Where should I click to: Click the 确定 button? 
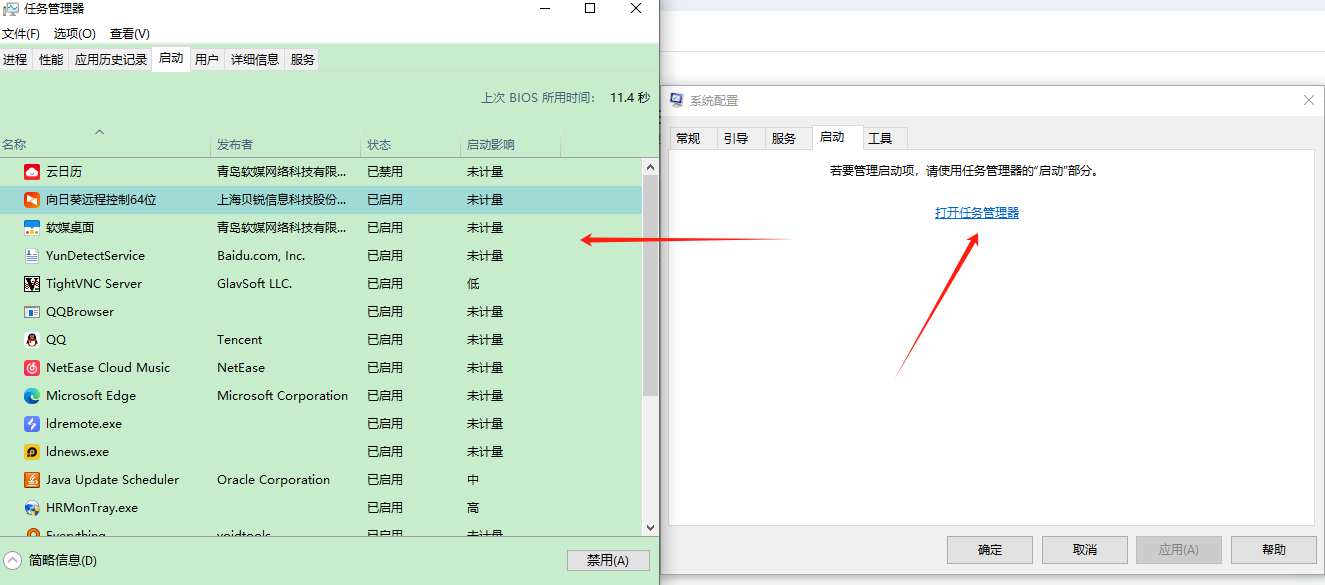pos(990,550)
